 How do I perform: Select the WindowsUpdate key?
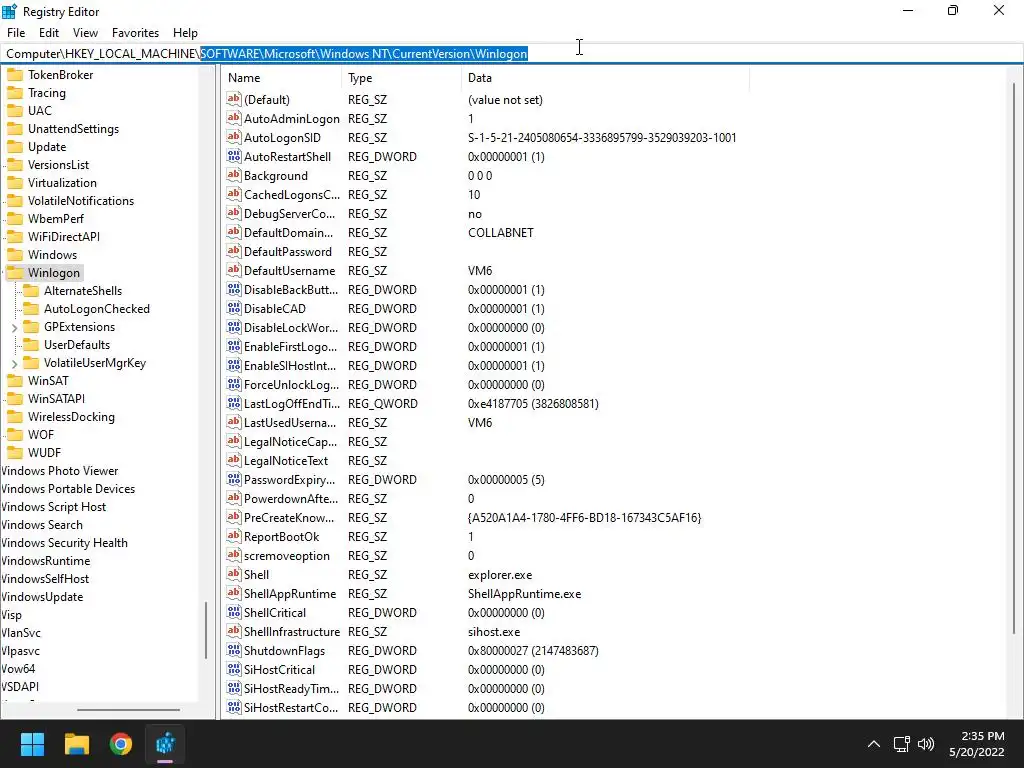(42, 597)
